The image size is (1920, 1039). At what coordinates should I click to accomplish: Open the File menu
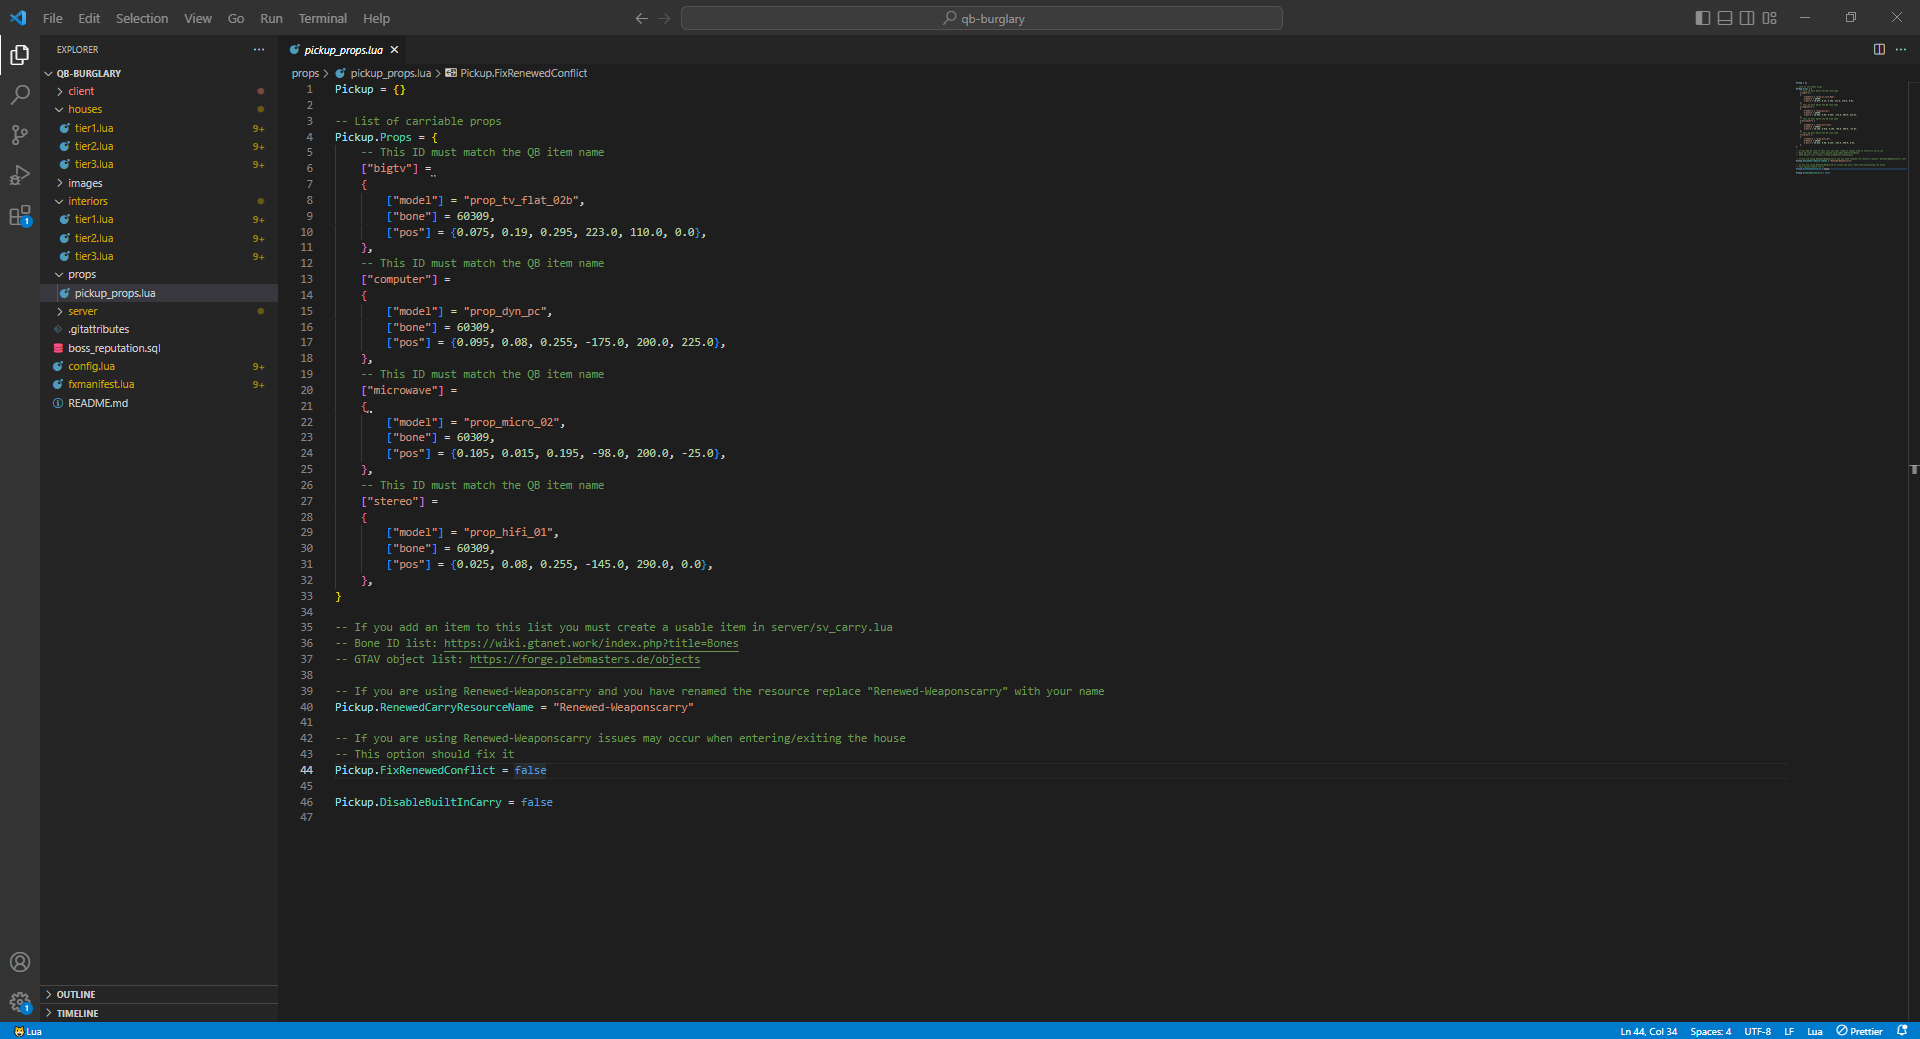tap(52, 18)
